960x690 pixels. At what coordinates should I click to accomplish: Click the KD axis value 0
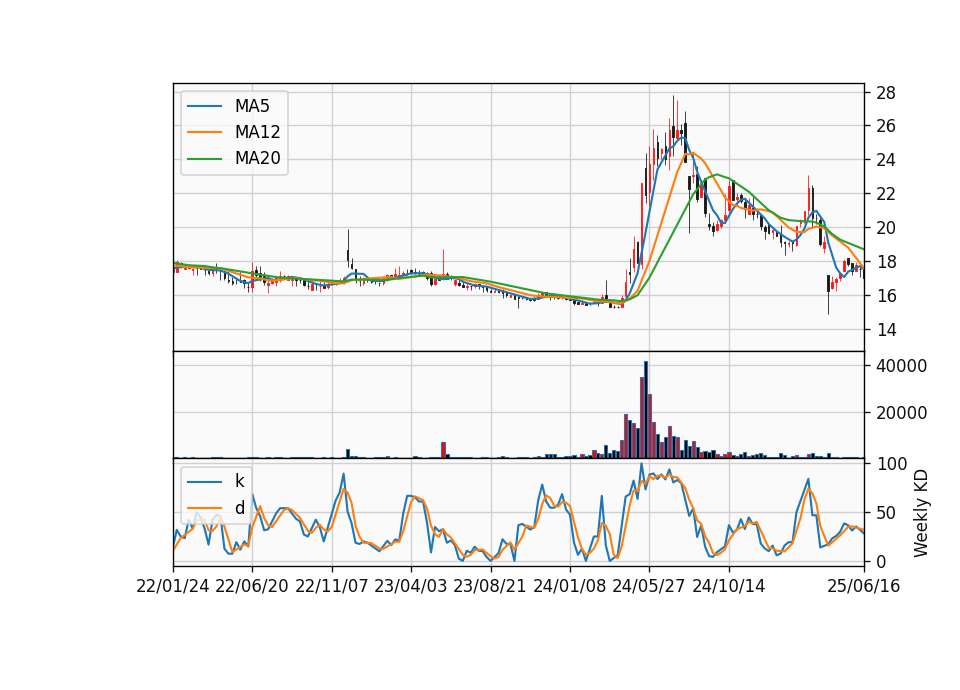pyautogui.click(x=882, y=561)
